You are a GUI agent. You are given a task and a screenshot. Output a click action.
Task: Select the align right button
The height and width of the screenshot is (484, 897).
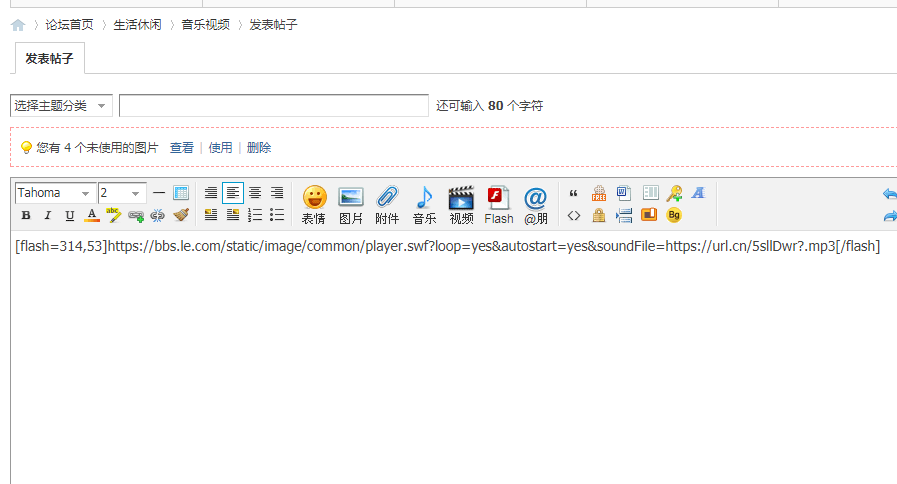[x=277, y=193]
